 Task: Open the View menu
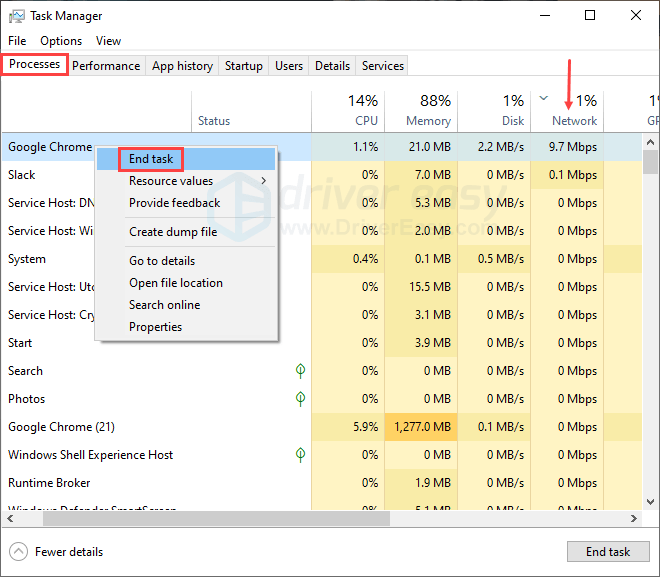108,41
